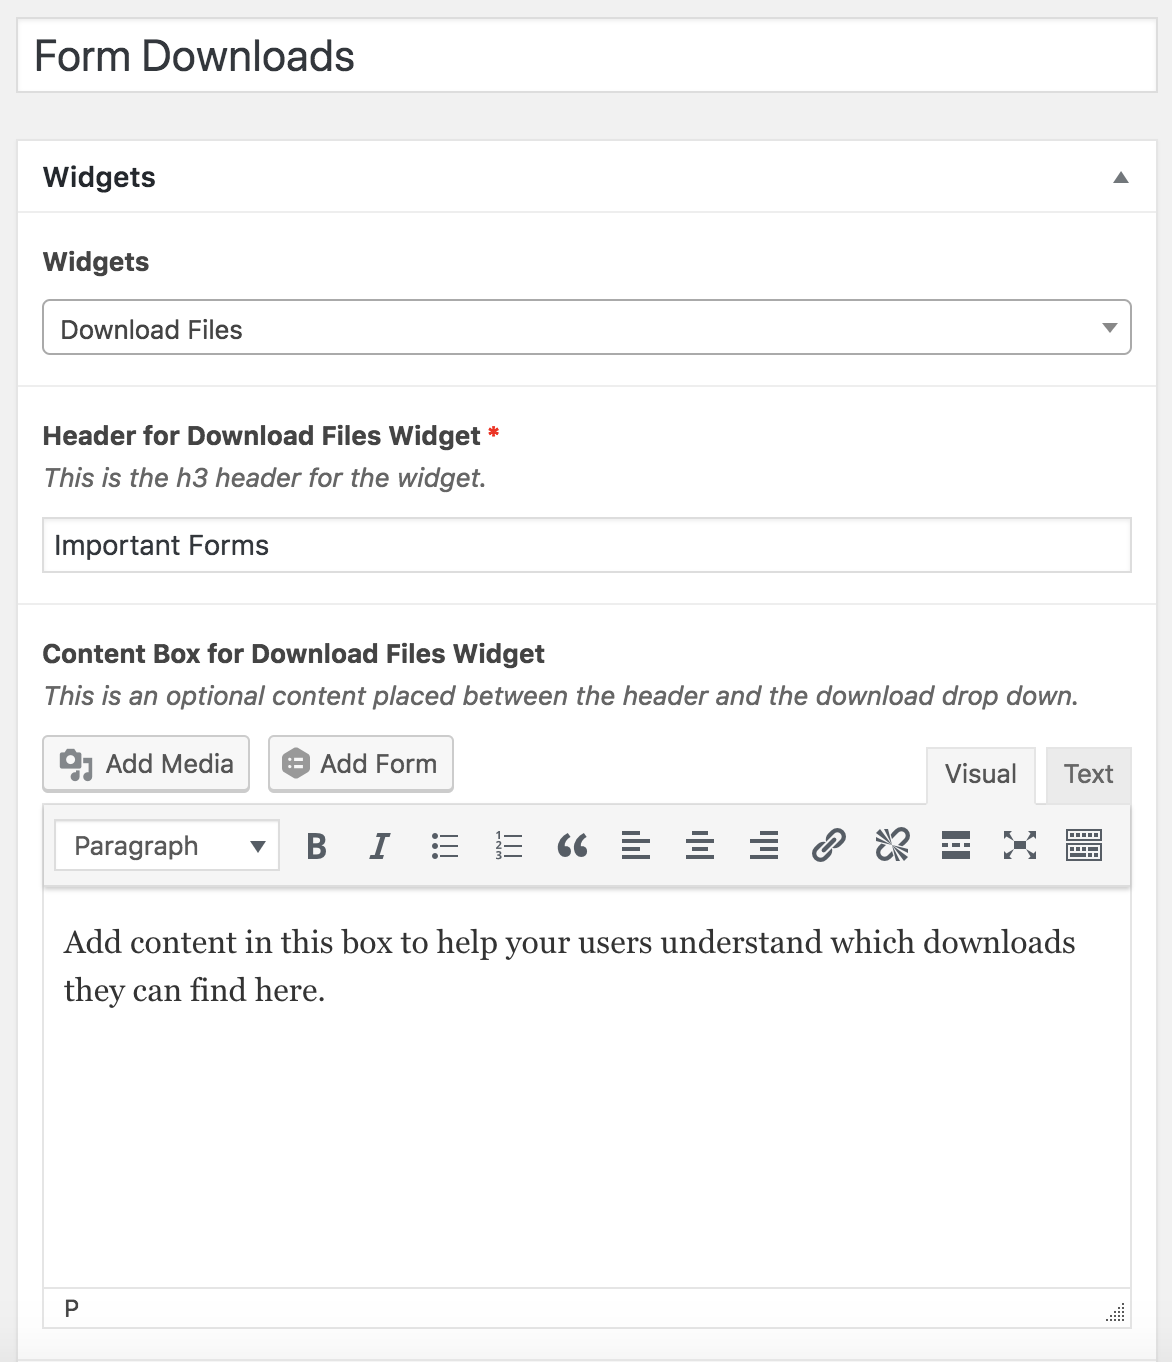Open the Paragraph format dropdown
This screenshot has height=1362, width=1172.
[167, 846]
